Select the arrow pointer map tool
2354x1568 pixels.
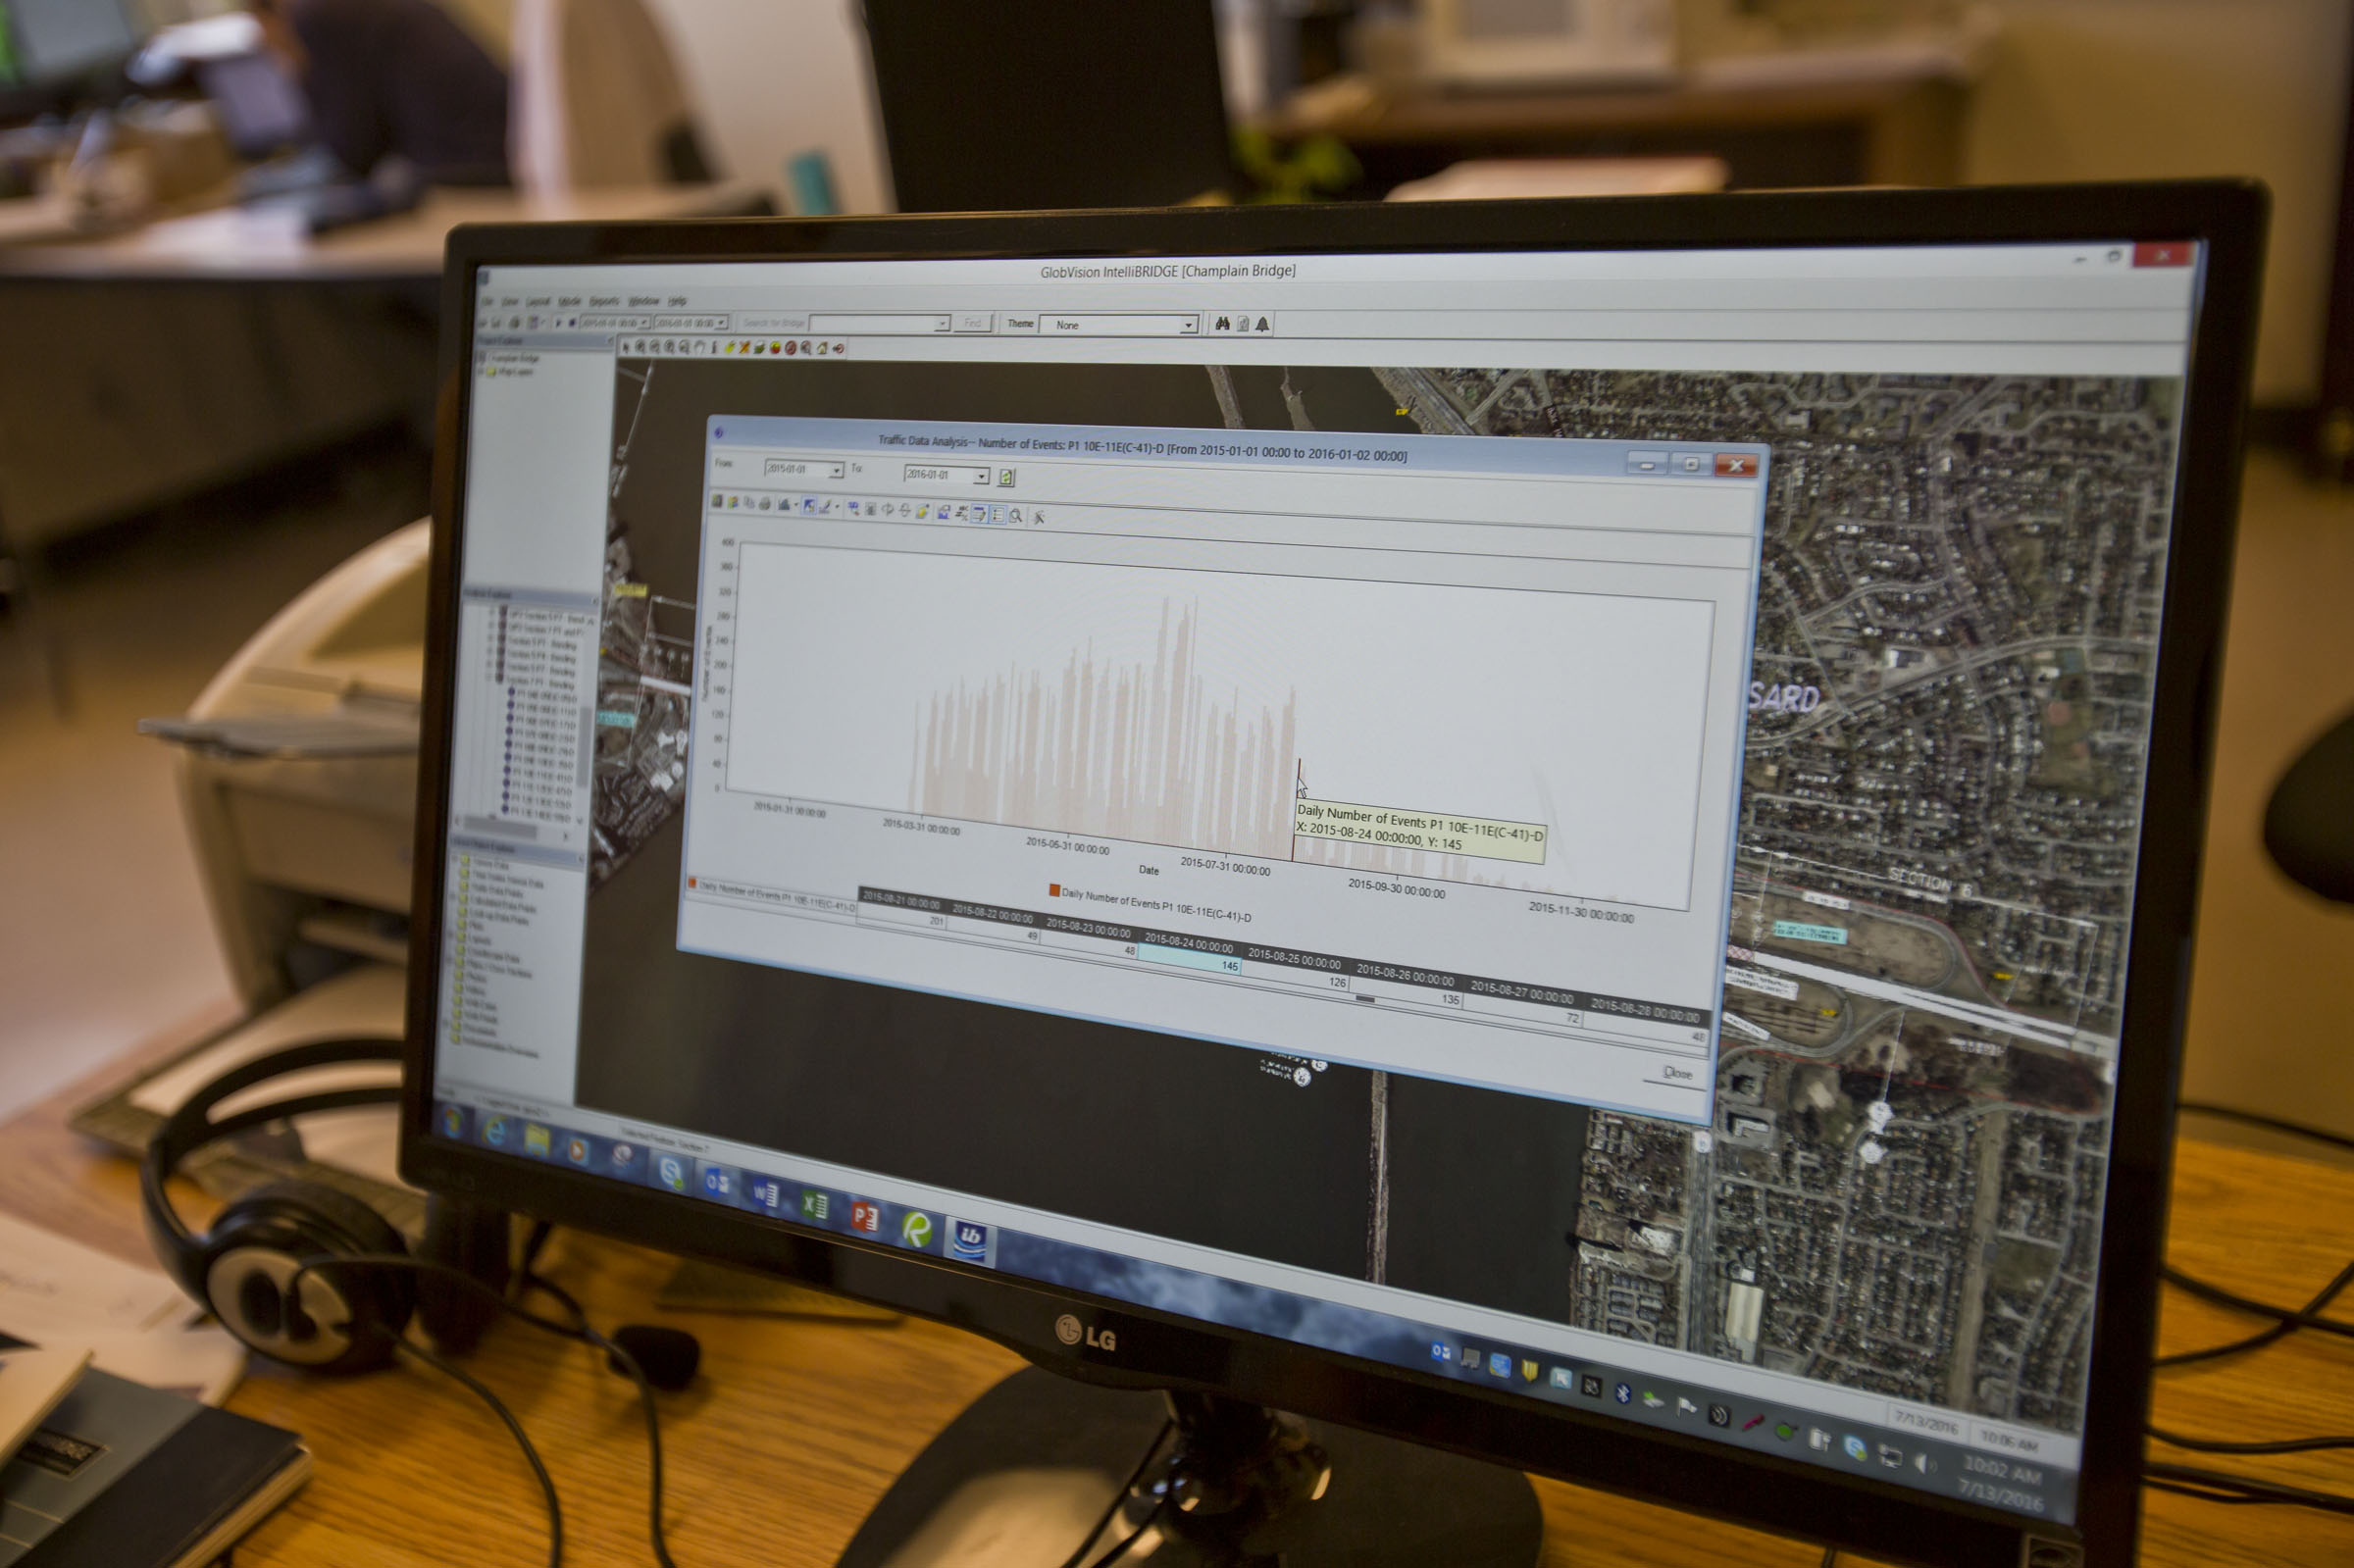pos(626,347)
